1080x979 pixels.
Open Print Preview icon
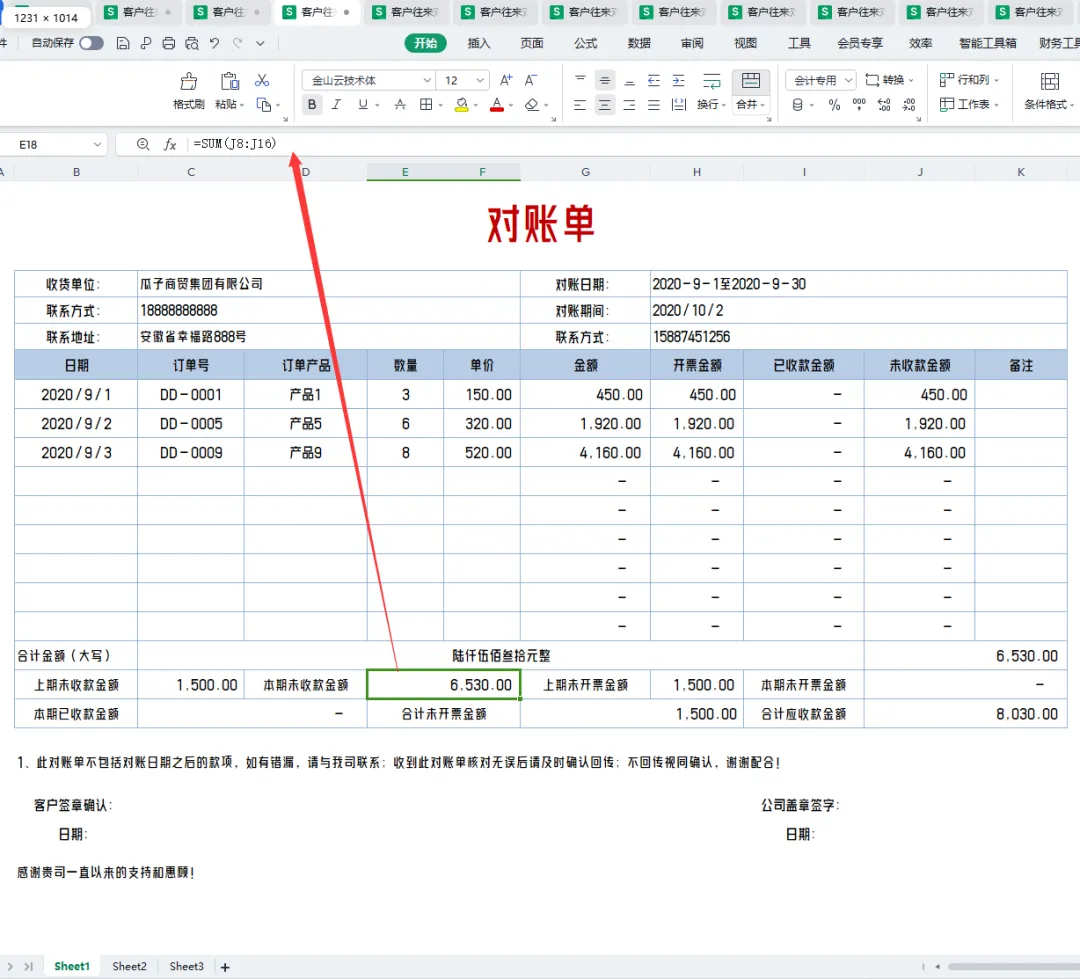click(192, 43)
